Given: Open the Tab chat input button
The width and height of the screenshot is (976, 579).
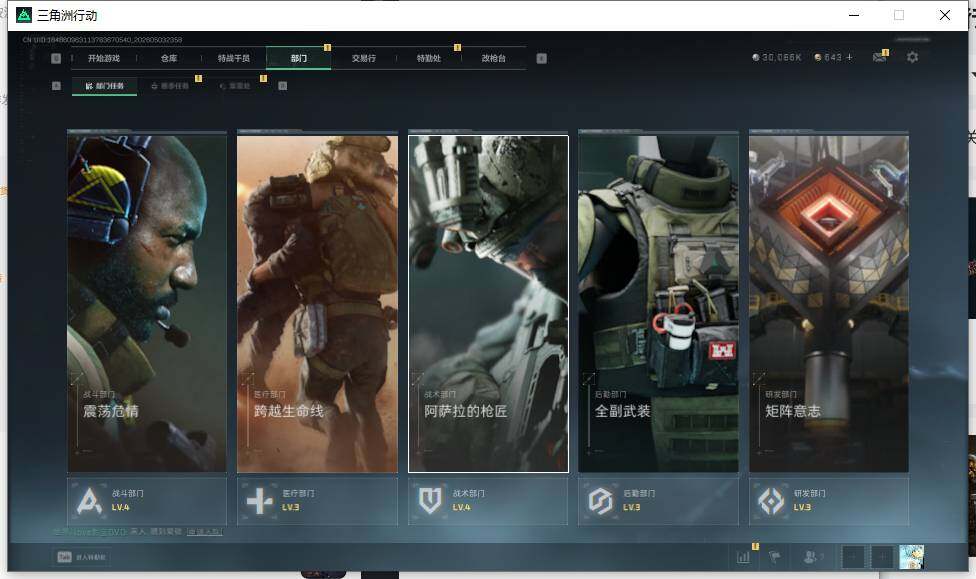Looking at the screenshot, I should [x=82, y=557].
